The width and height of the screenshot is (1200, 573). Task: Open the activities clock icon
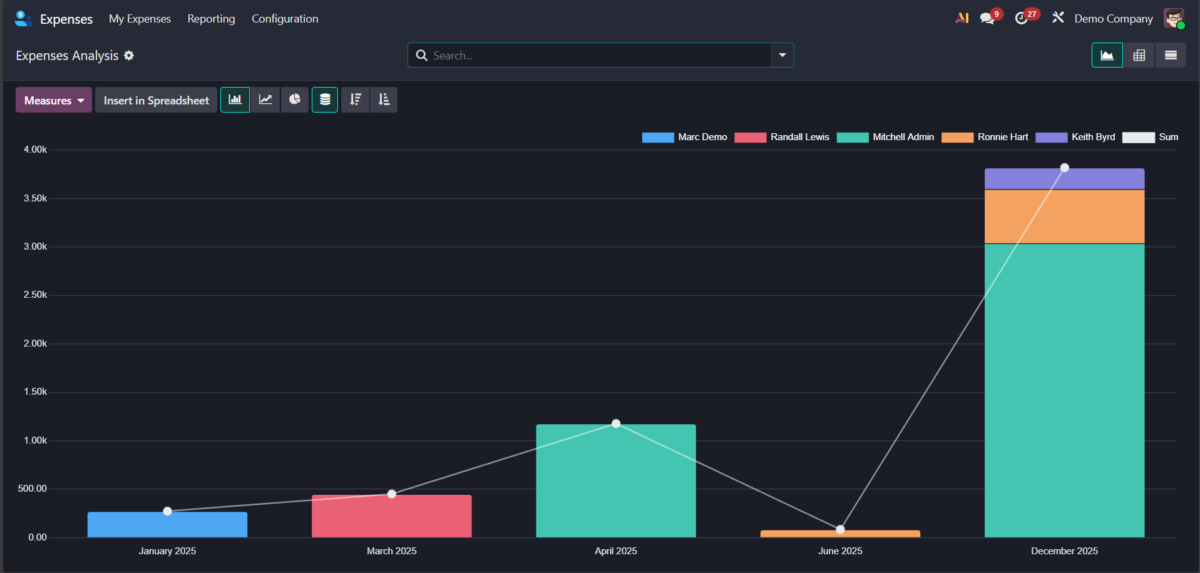tap(1021, 19)
